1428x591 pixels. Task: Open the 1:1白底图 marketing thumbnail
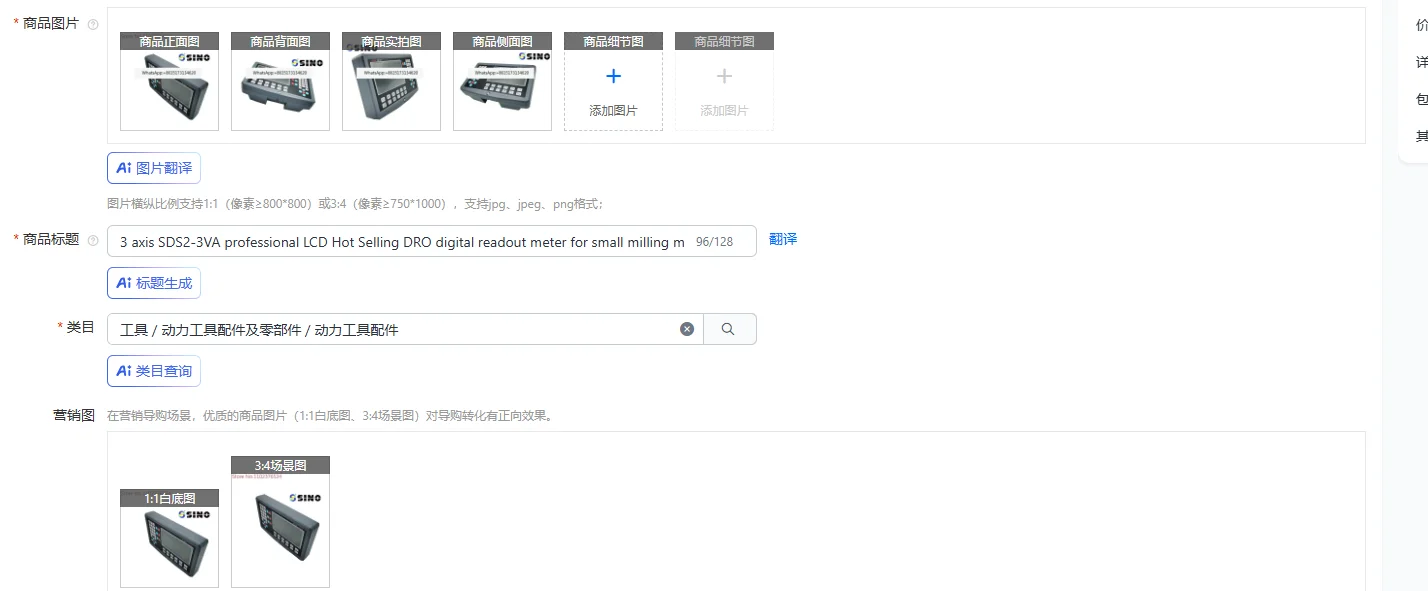point(169,538)
